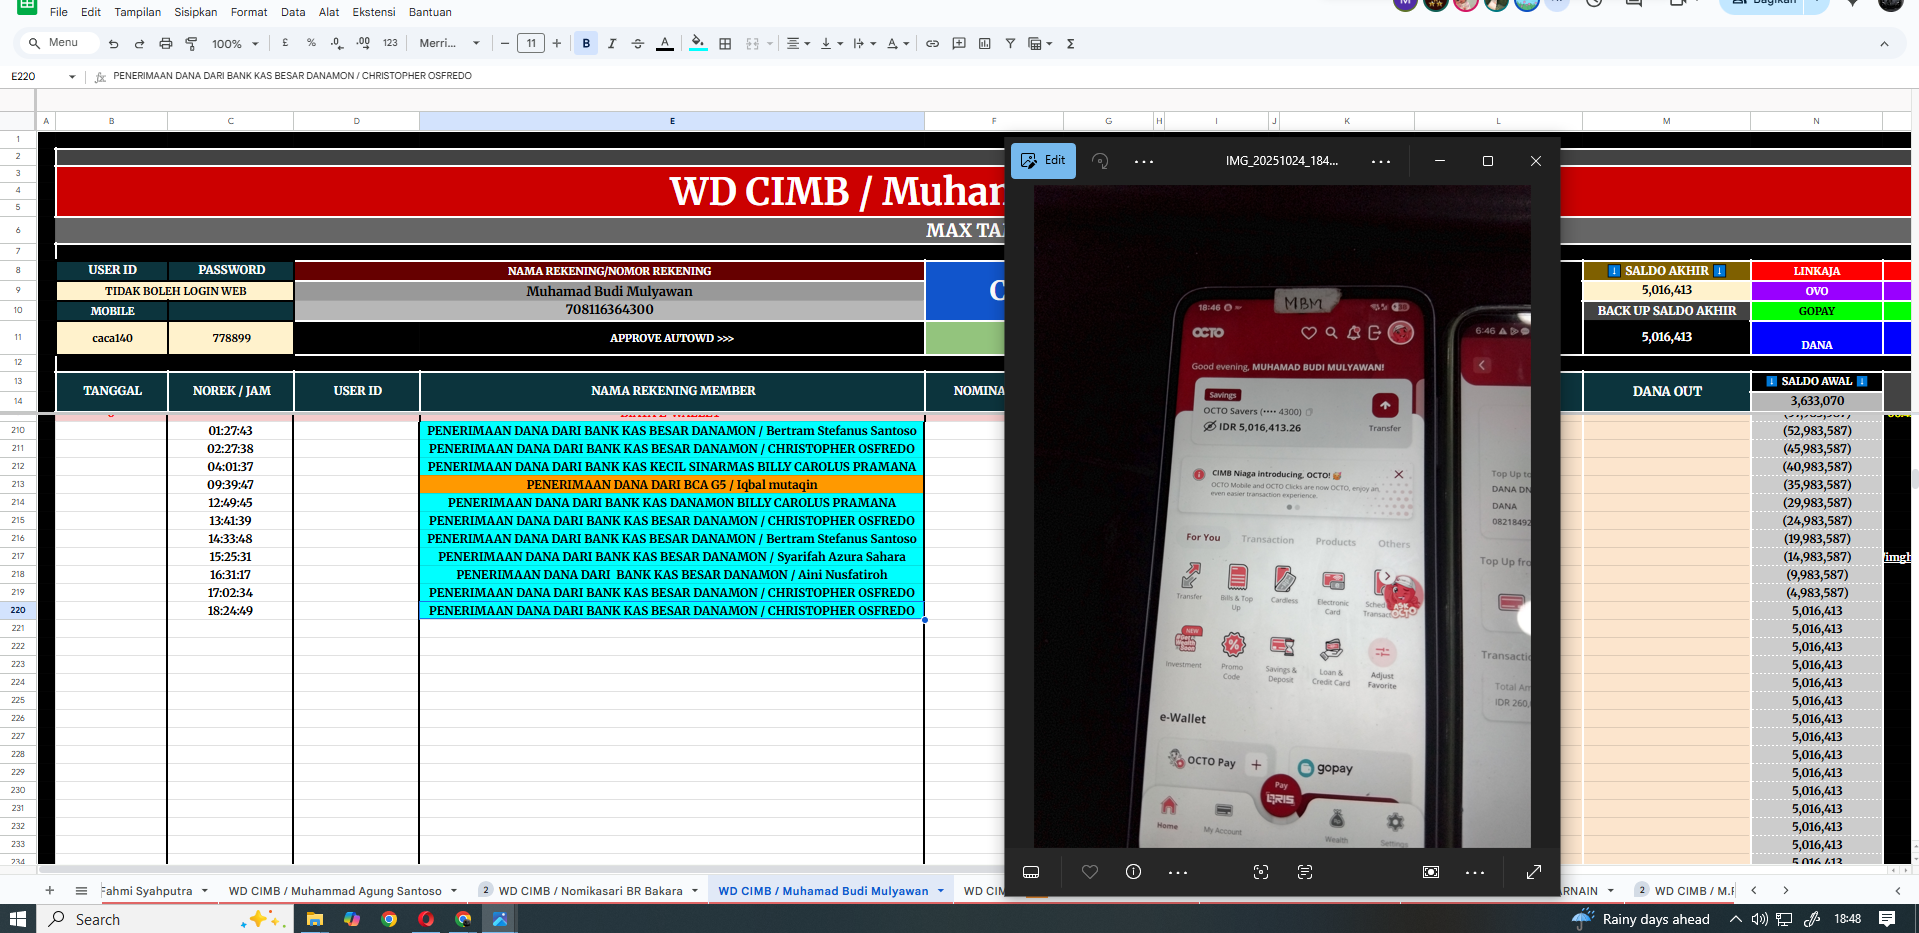The image size is (1919, 933).
Task: Switch to WD CIMB / Nomikasari BR Bakara sheet
Action: tap(590, 891)
